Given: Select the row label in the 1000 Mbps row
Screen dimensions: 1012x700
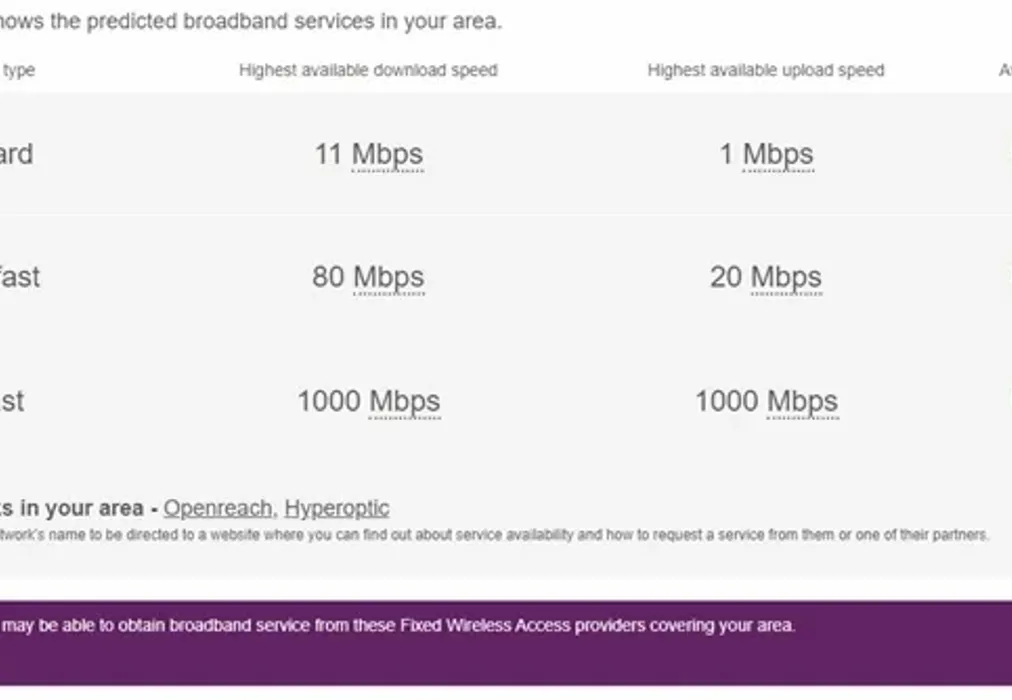Looking at the screenshot, I should point(12,401).
